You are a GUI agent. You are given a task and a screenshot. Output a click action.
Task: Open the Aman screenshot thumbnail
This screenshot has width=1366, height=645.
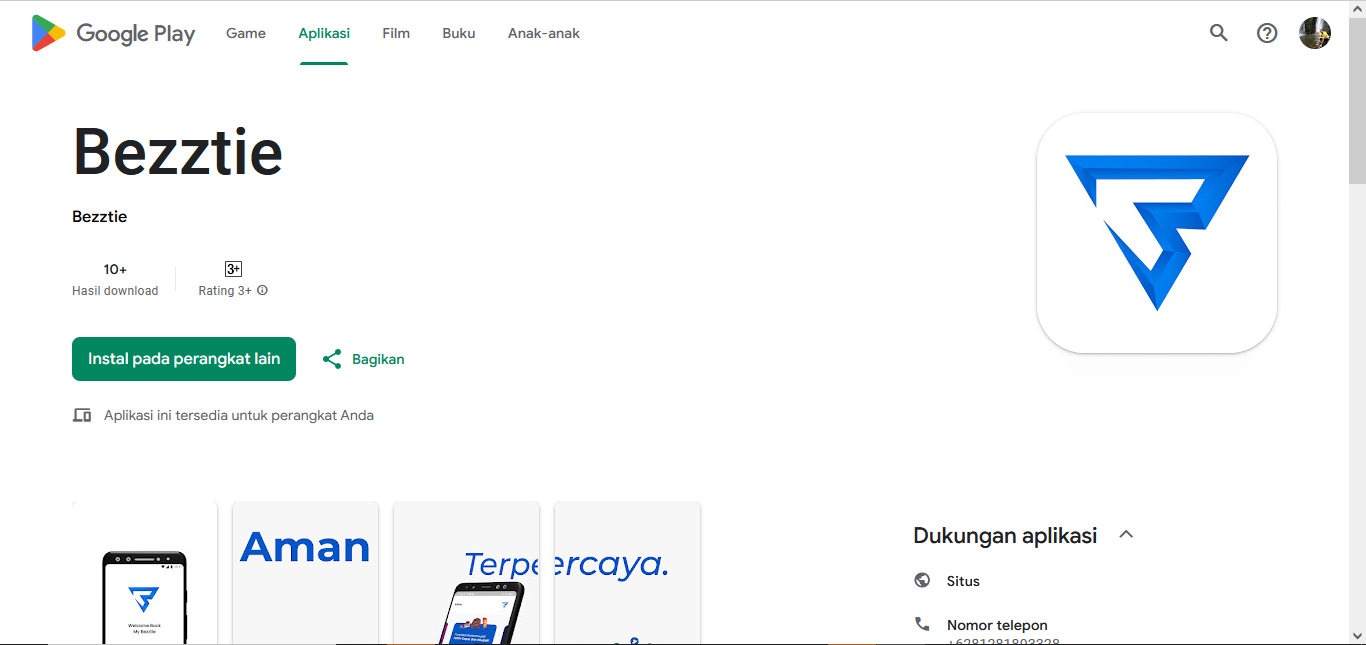click(305, 572)
